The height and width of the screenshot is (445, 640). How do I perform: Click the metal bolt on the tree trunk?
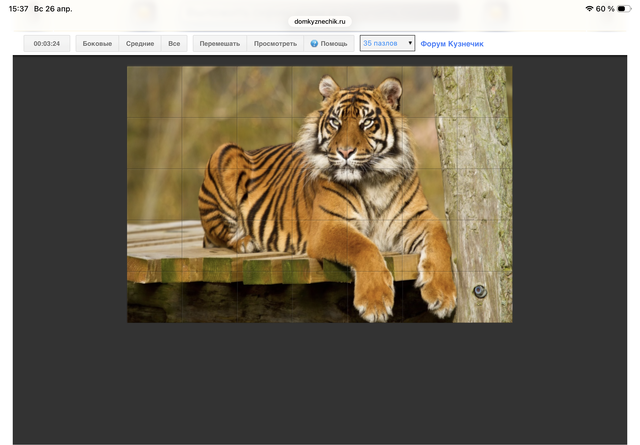click(480, 291)
